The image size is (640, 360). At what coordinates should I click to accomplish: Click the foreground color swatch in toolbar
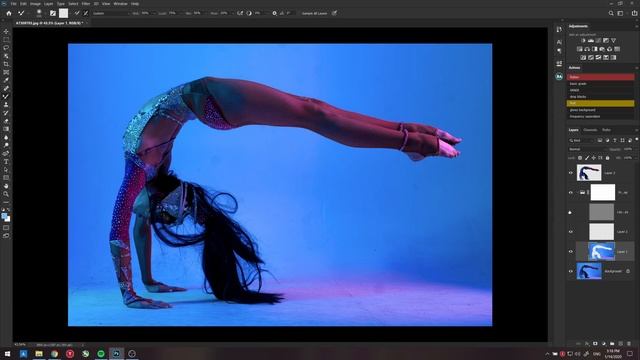[x=4, y=216]
